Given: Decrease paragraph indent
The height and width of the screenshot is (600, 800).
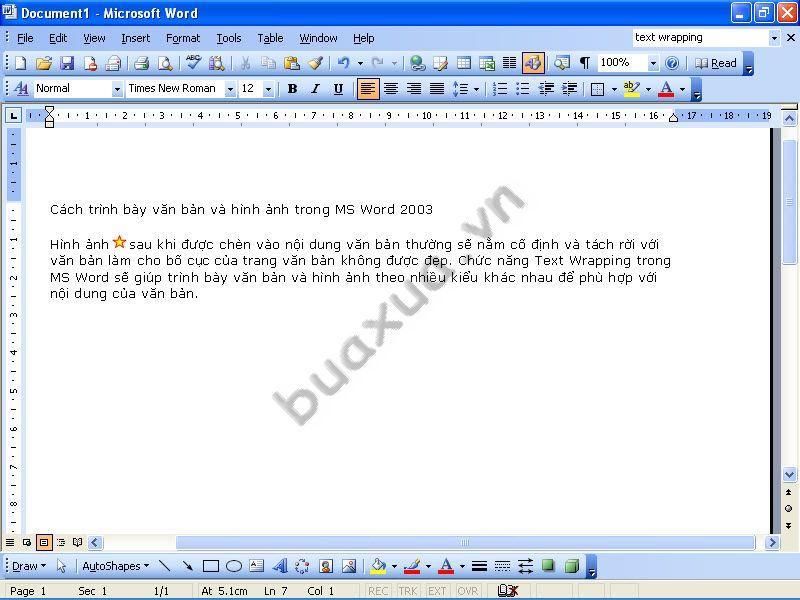Looking at the screenshot, I should coord(546,89).
